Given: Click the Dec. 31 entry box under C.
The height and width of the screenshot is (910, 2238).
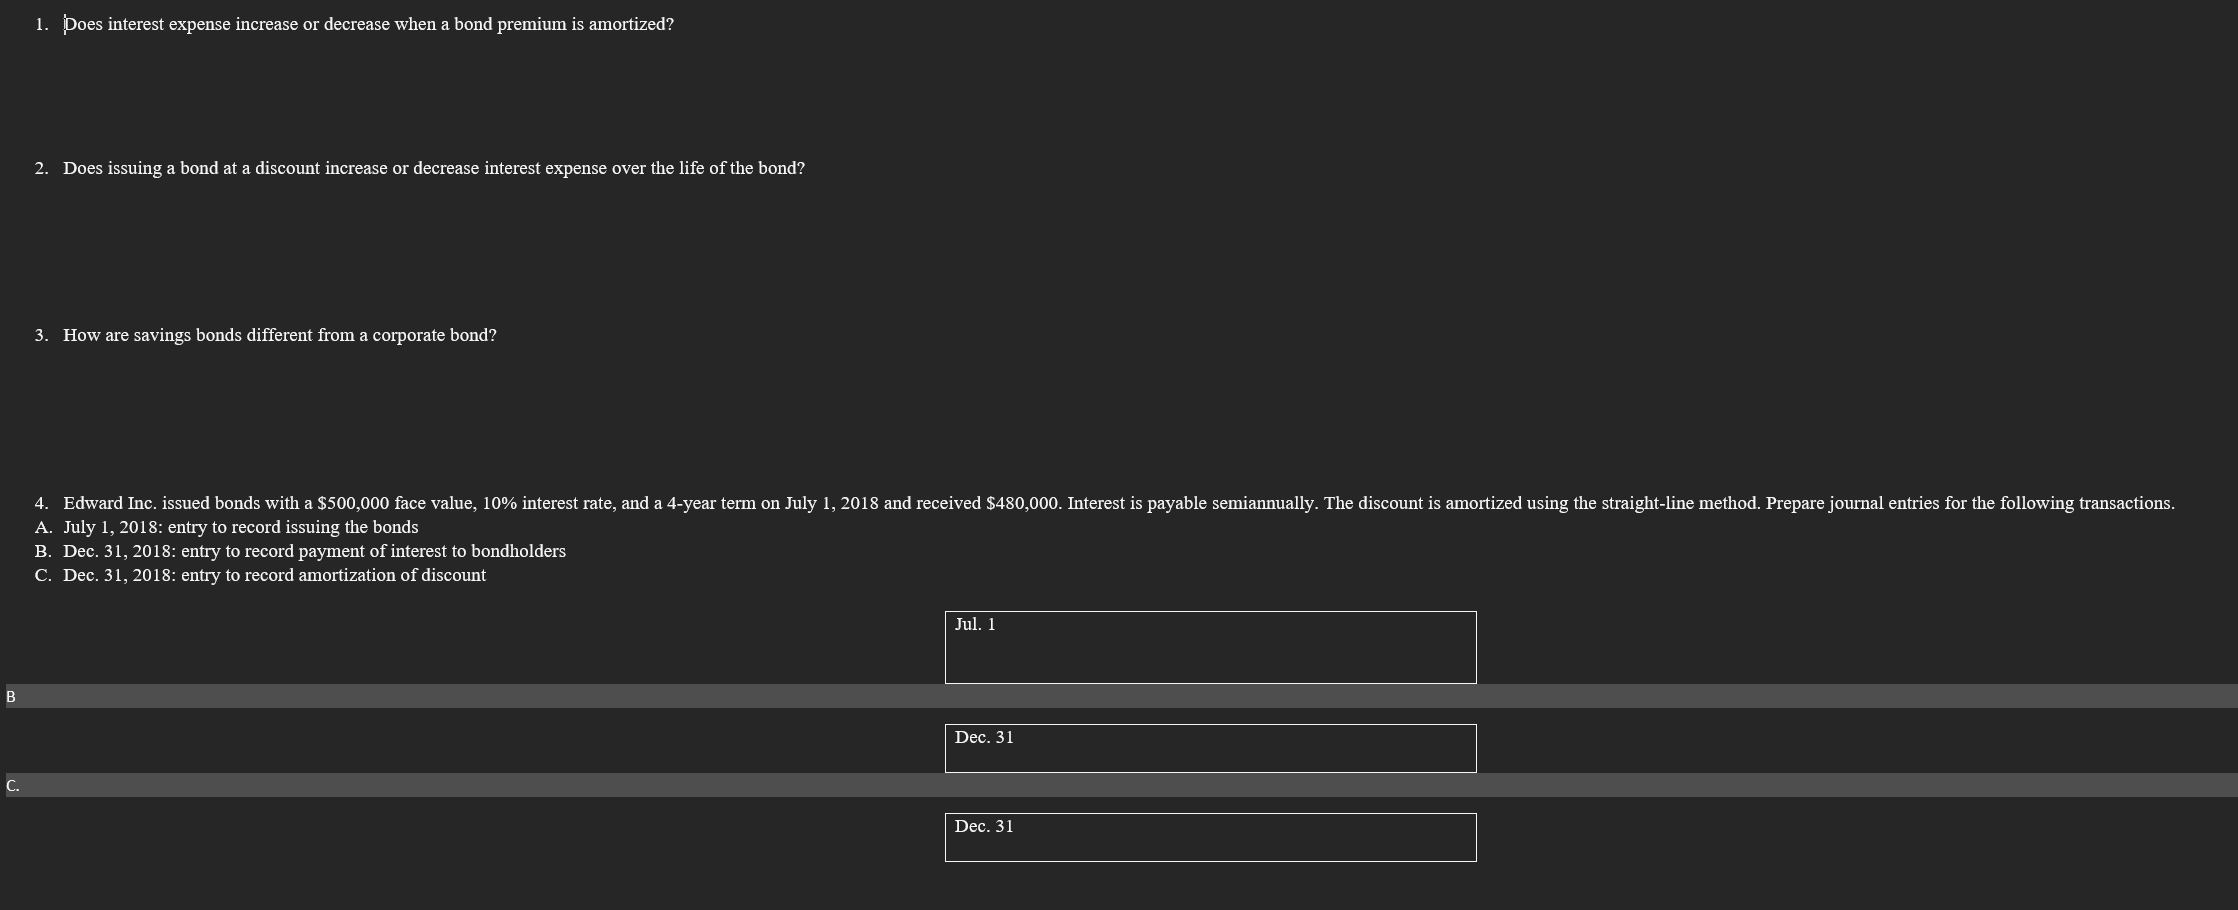Looking at the screenshot, I should pos(1210,837).
